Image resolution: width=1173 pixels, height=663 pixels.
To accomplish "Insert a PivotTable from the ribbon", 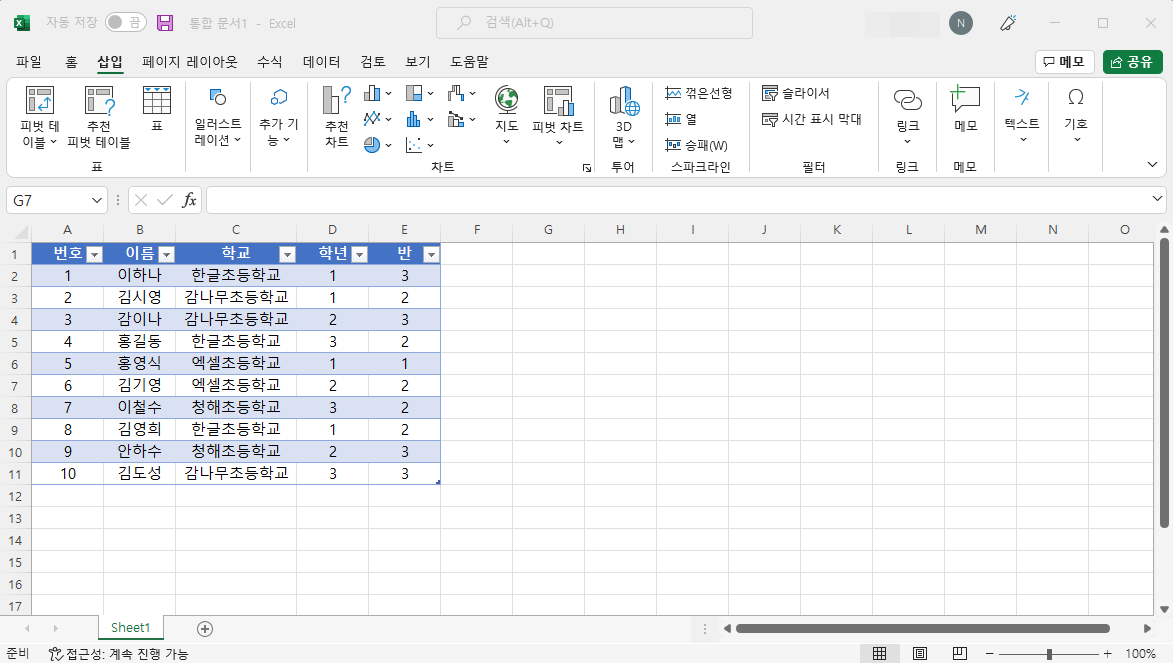I will 40,118.
